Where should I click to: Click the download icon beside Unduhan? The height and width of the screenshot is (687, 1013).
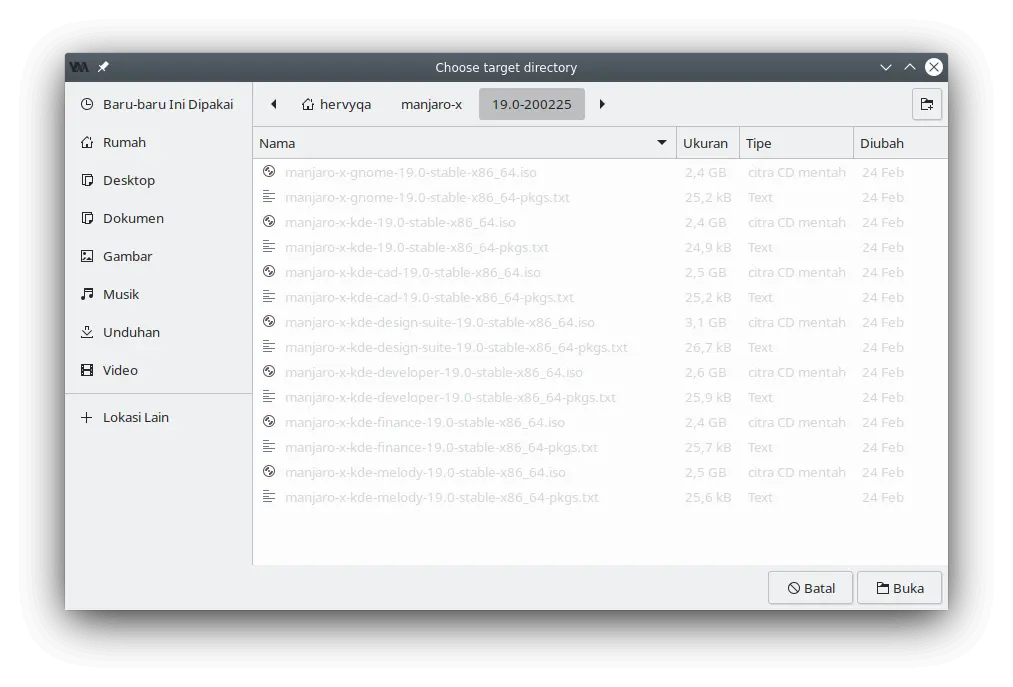(x=87, y=332)
